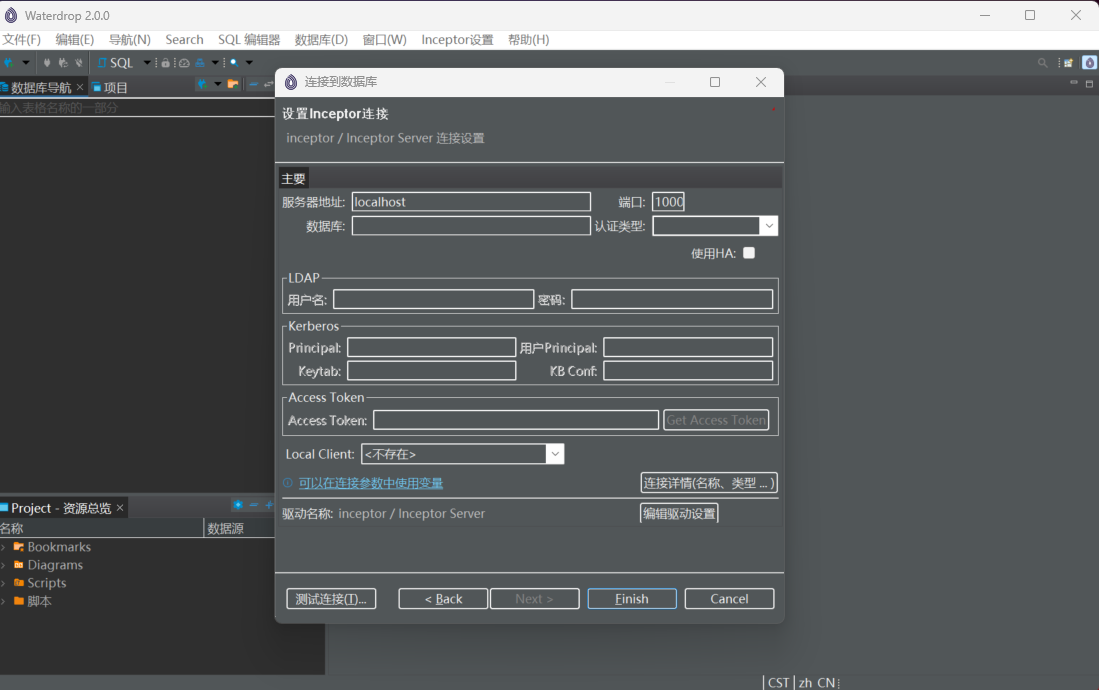Image resolution: width=1099 pixels, height=690 pixels.
Task: Toggle the 使用HA checkbox
Action: point(749,253)
